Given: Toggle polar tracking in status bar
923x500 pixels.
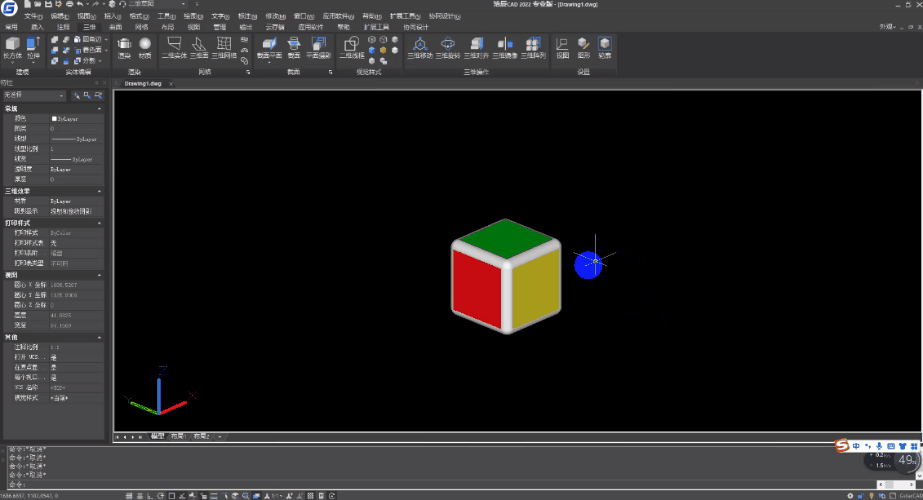Looking at the screenshot, I should pos(161,496).
